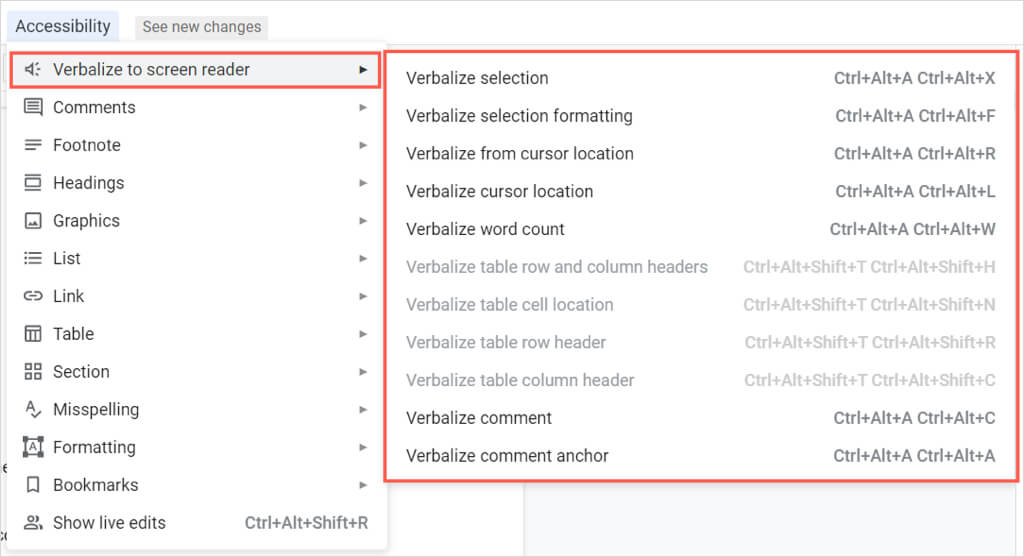Select Verbalize comment anchor
1024x557 pixels.
point(507,456)
